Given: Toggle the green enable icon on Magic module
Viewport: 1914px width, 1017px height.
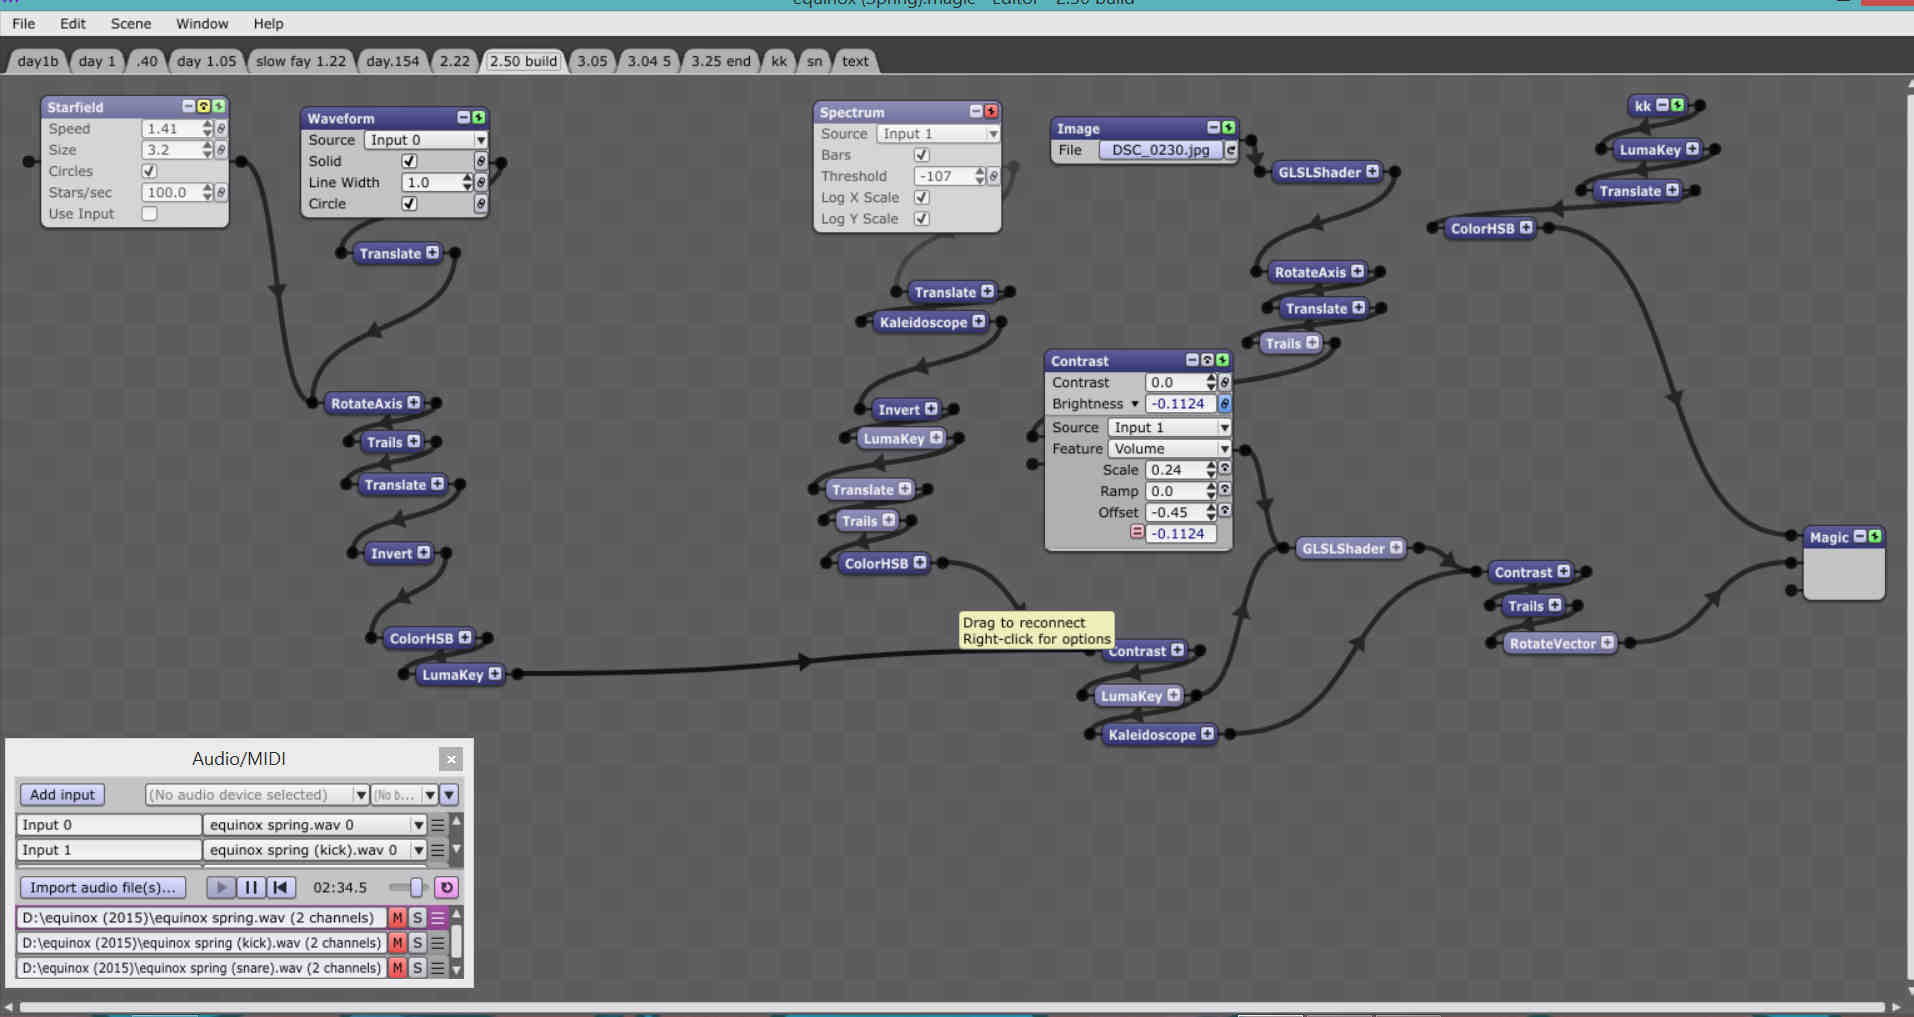Looking at the screenshot, I should pyautogui.click(x=1875, y=536).
